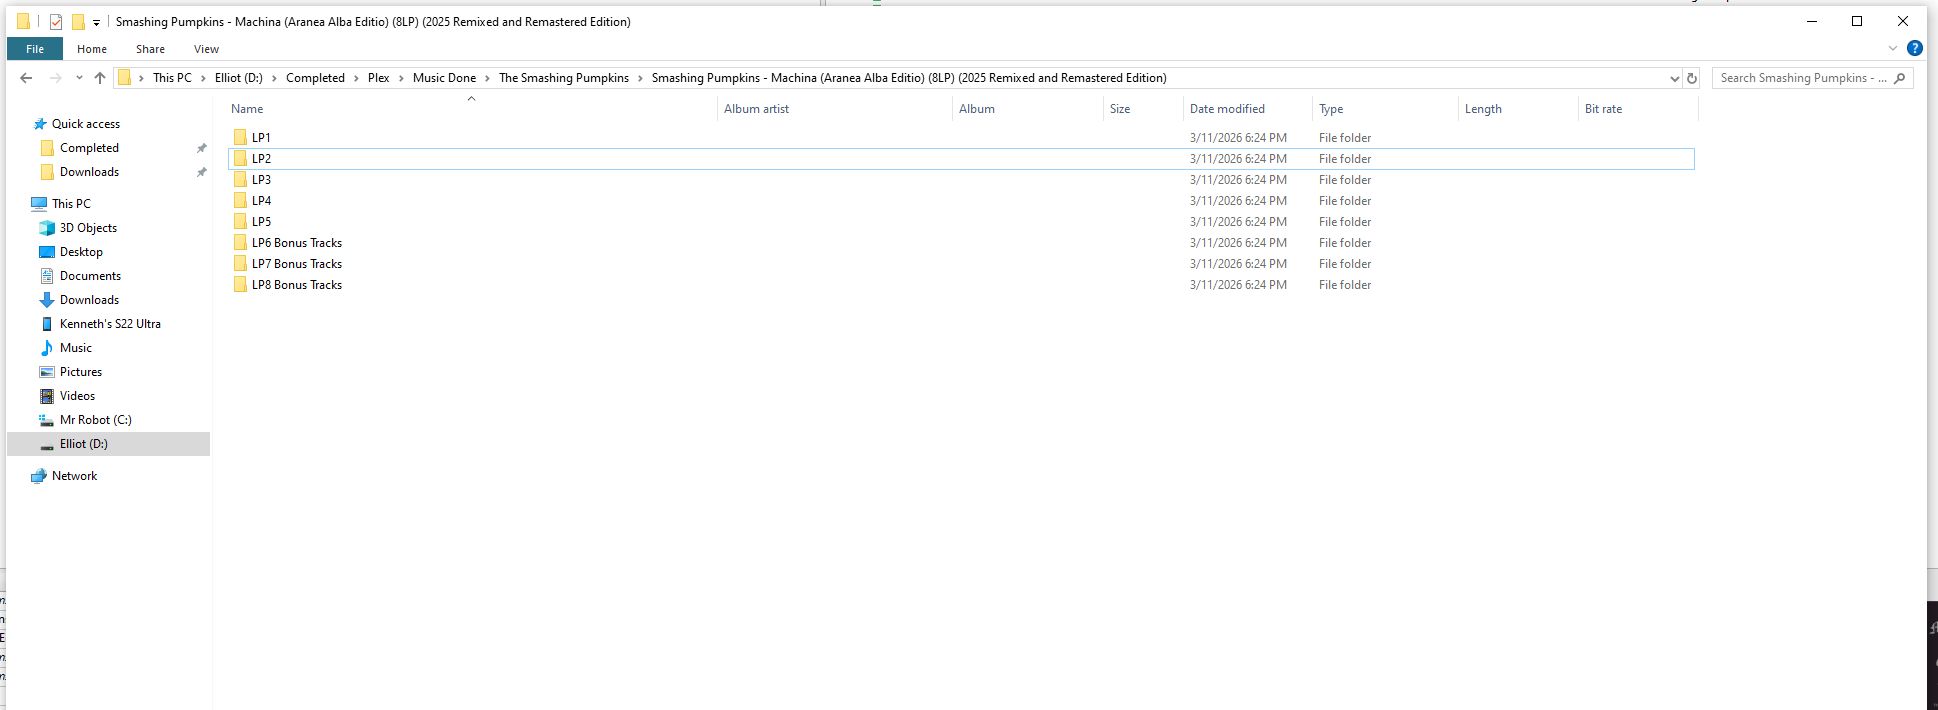
Task: Open Network in the navigation pane
Action: (x=74, y=476)
